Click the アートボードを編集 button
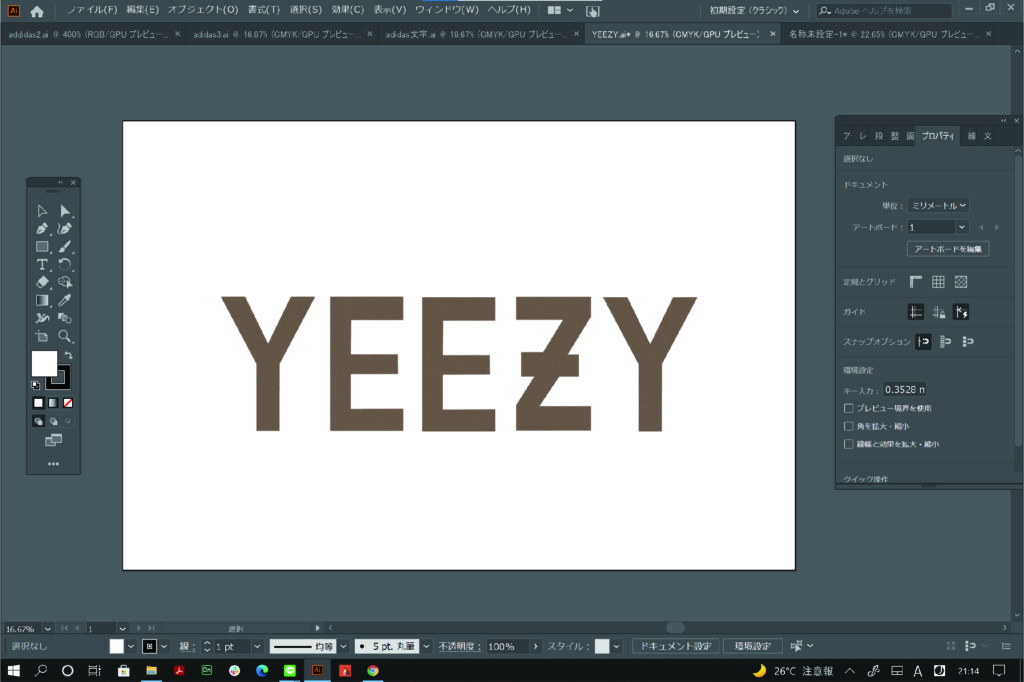Screen dimensions: 1024x682 pos(947,248)
